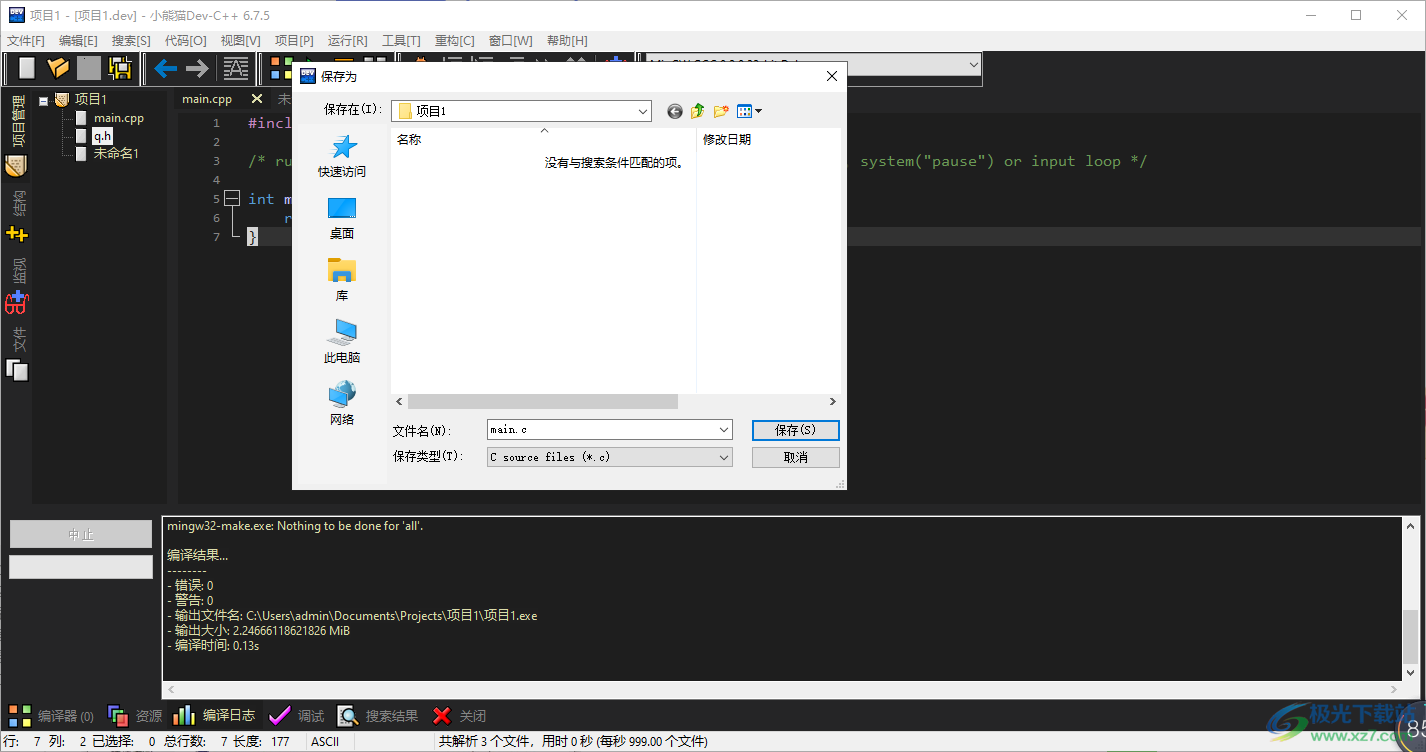Click the Save All floppy disks icon
1426x752 pixels.
tap(121, 68)
